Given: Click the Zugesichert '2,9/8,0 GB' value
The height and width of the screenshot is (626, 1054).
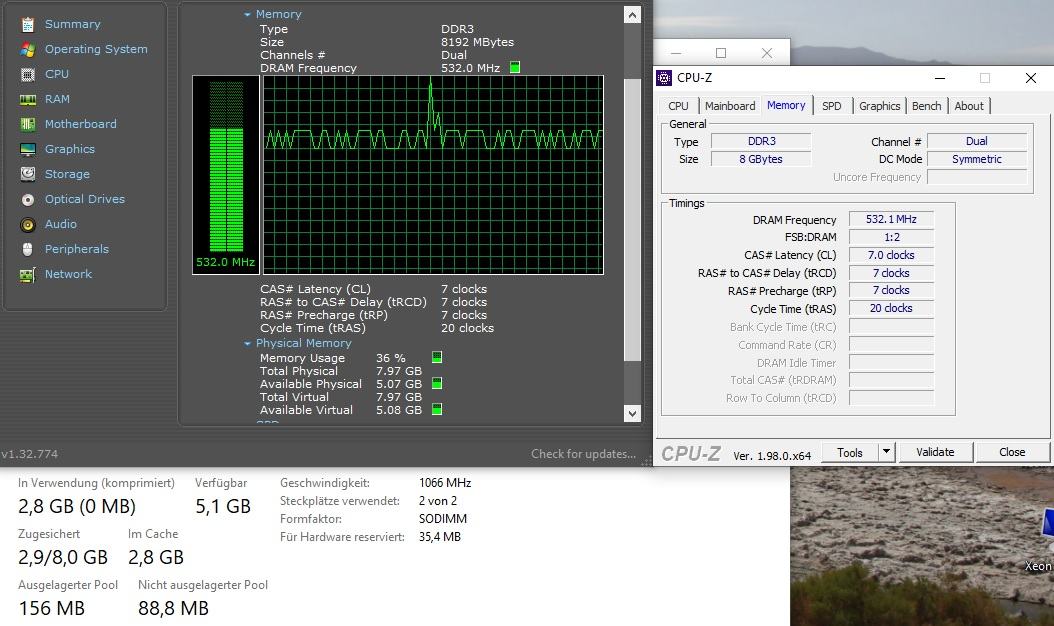Looking at the screenshot, I should pyautogui.click(x=63, y=557).
